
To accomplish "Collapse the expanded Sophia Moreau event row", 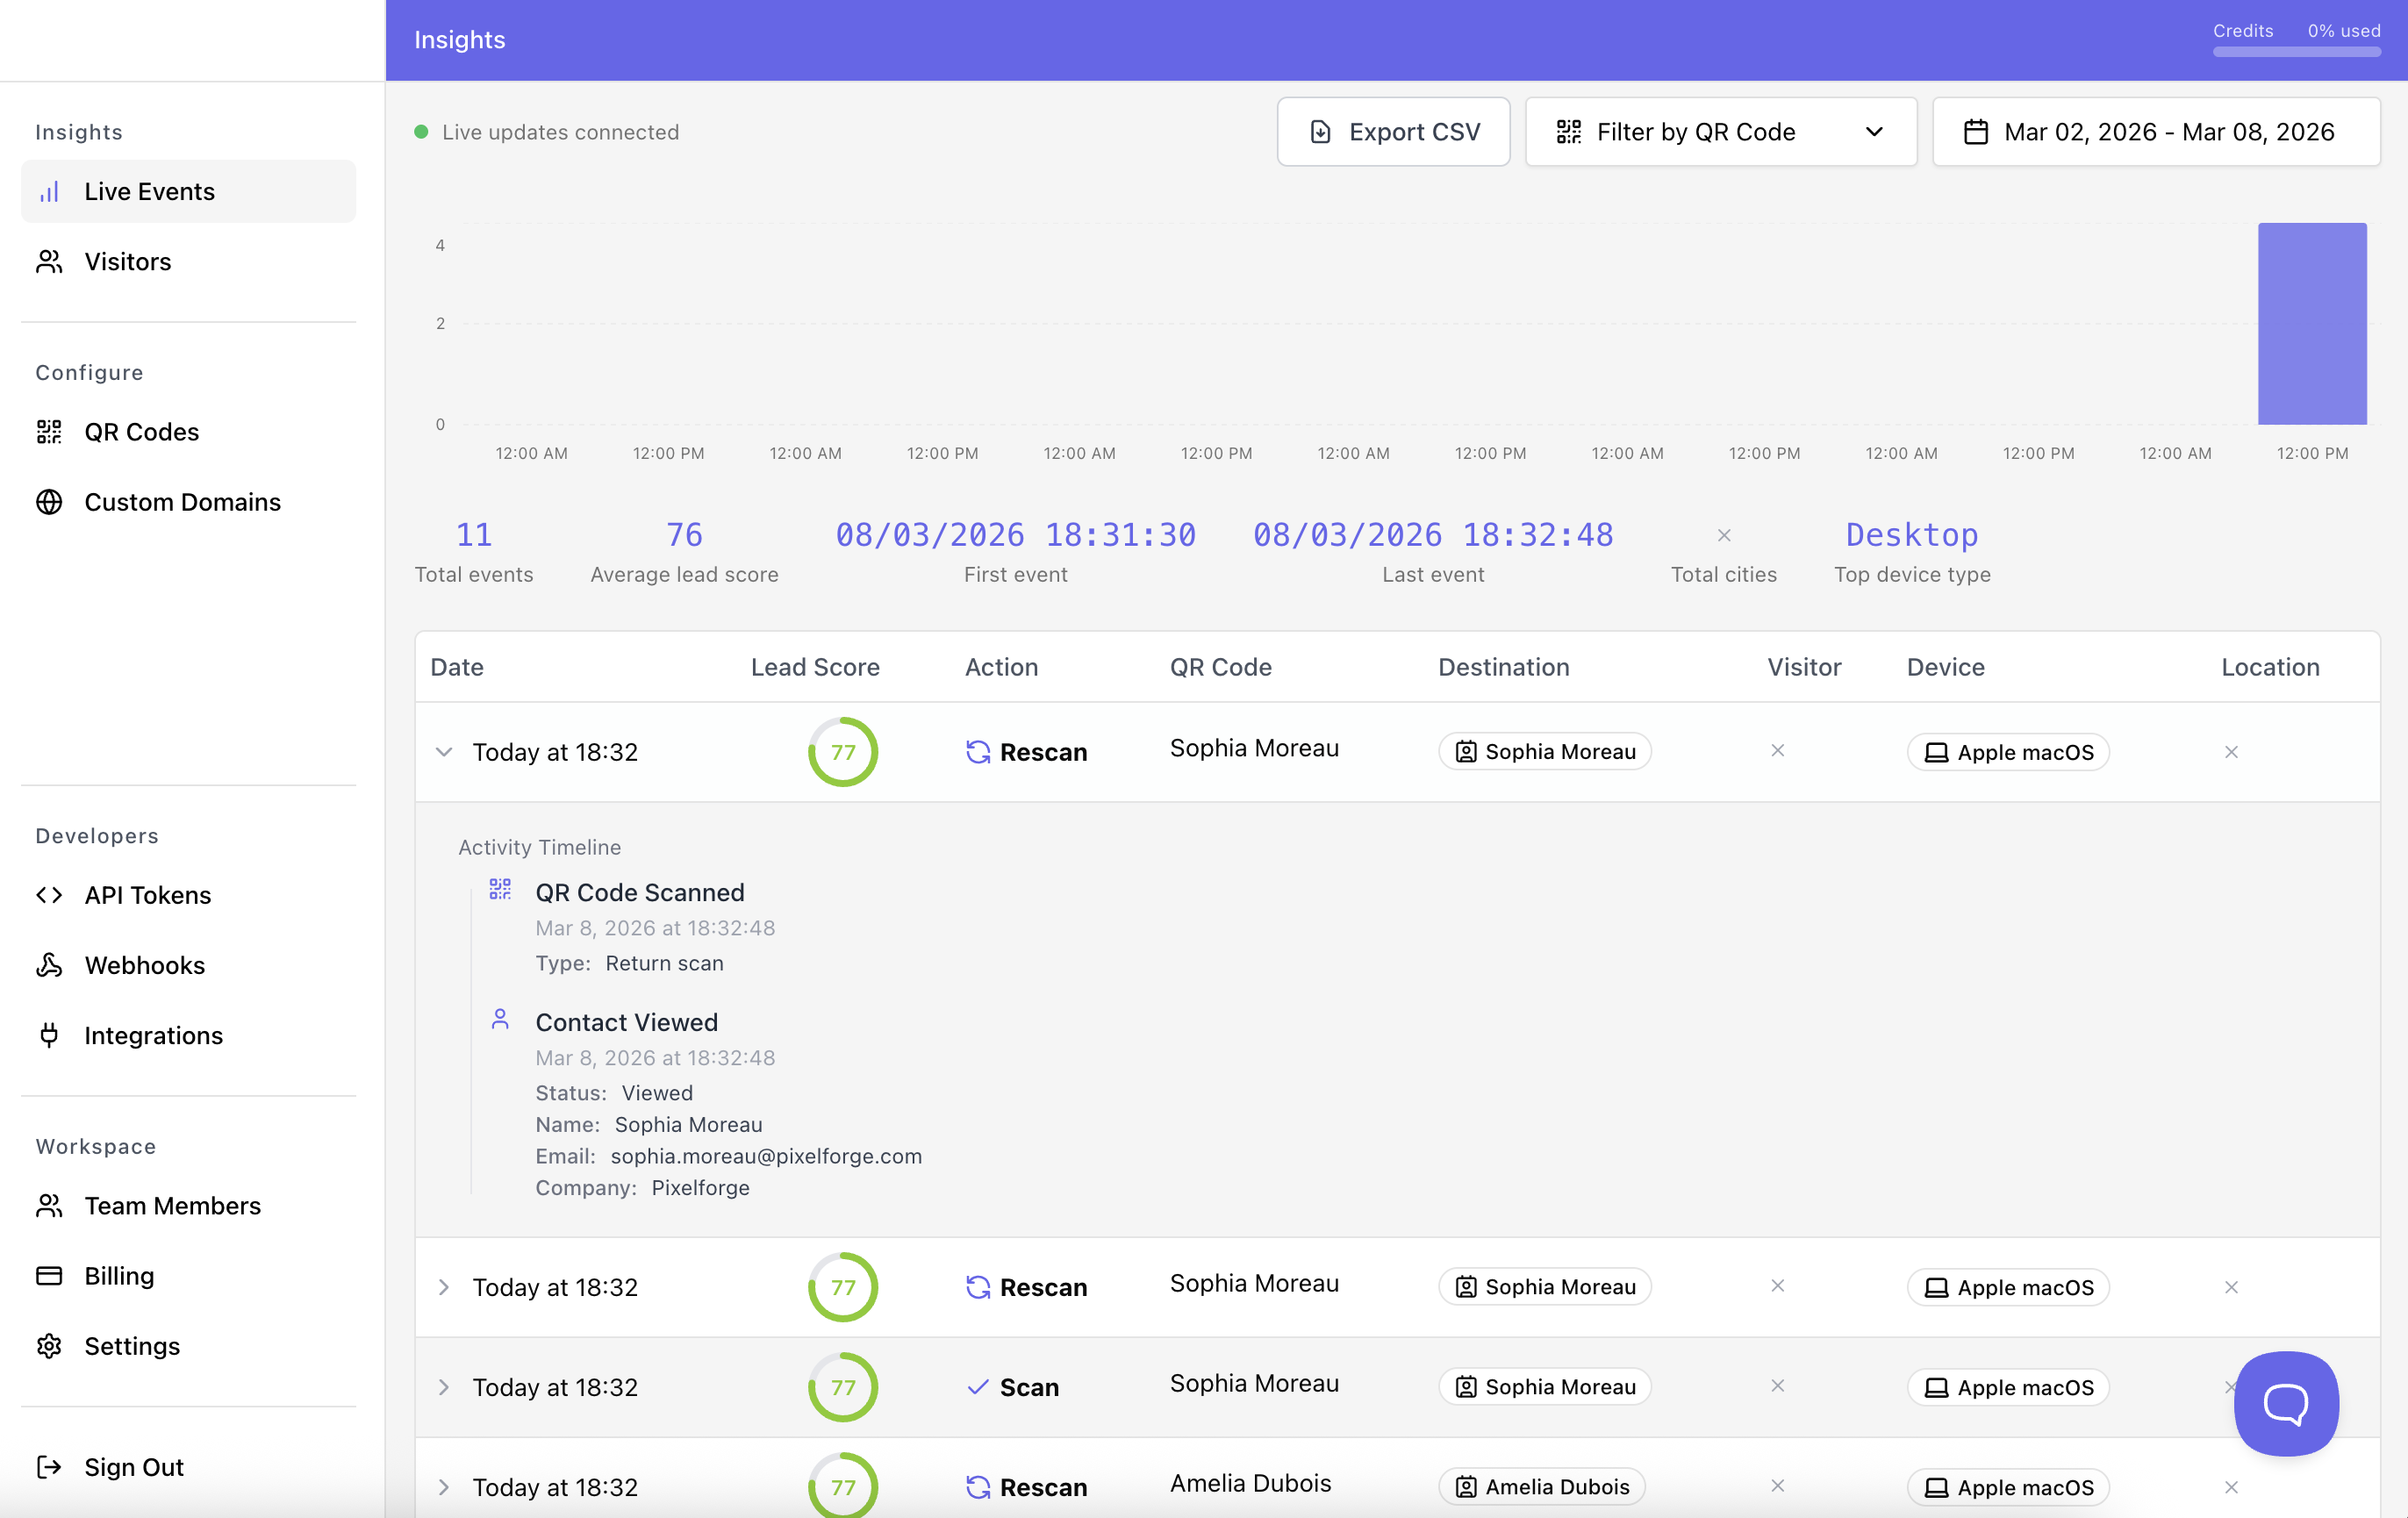I will click(445, 752).
